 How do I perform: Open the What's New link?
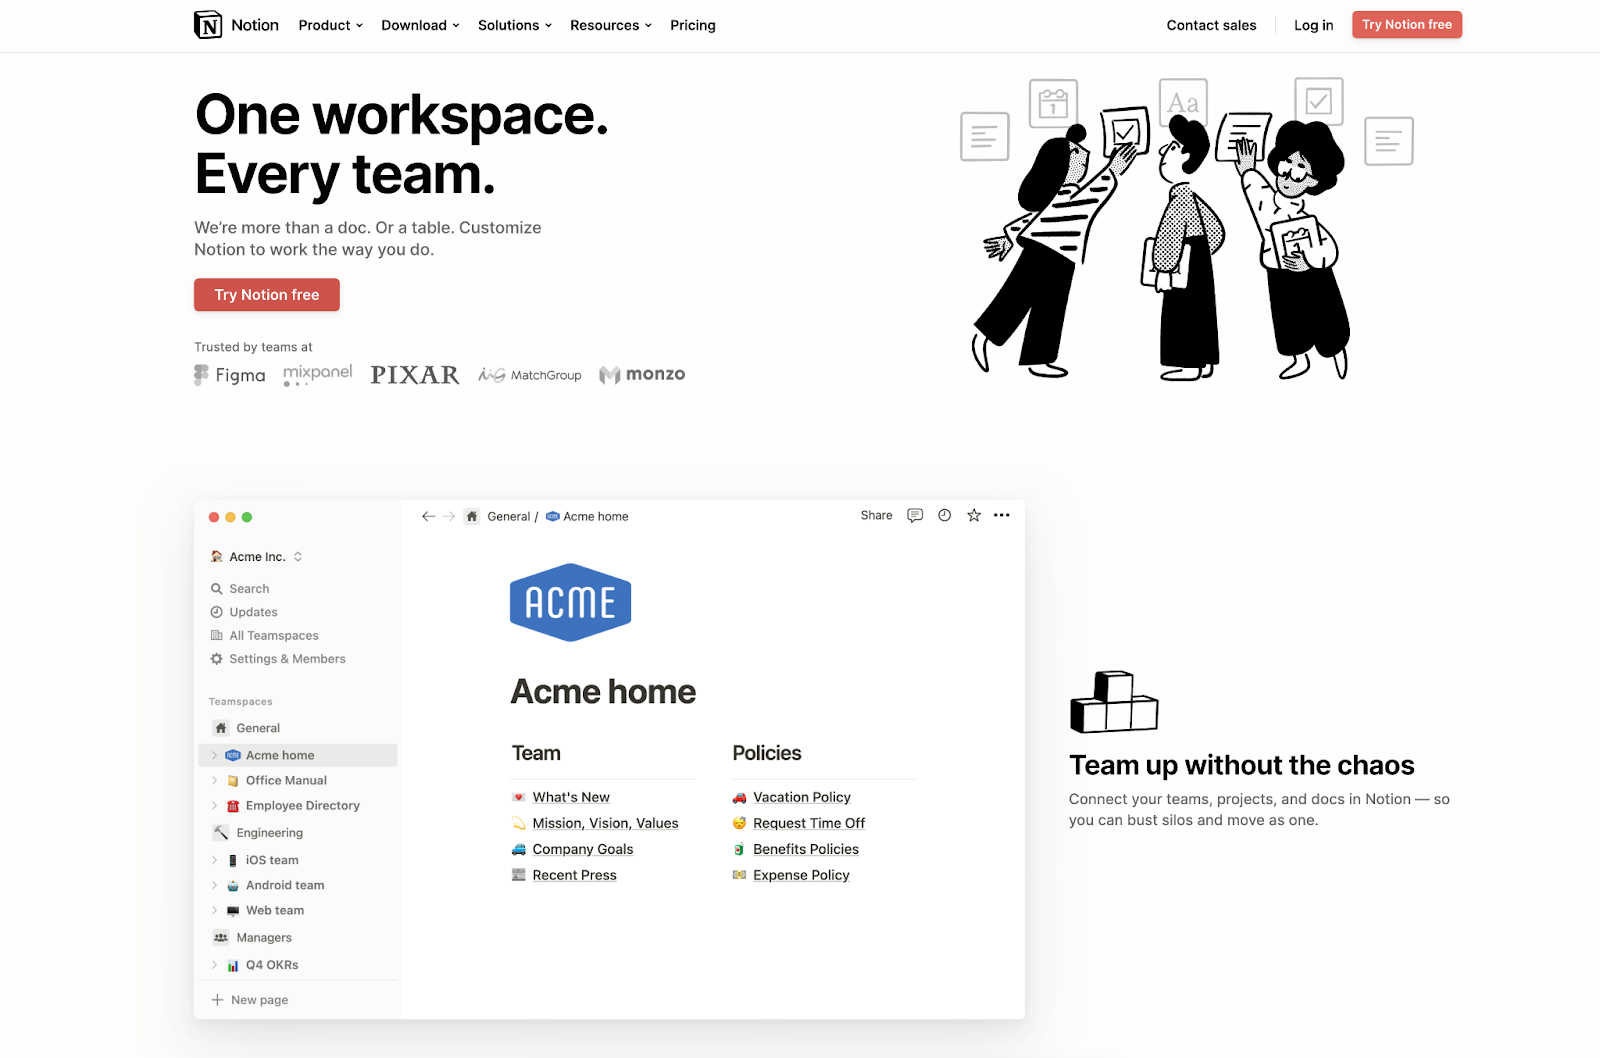571,797
